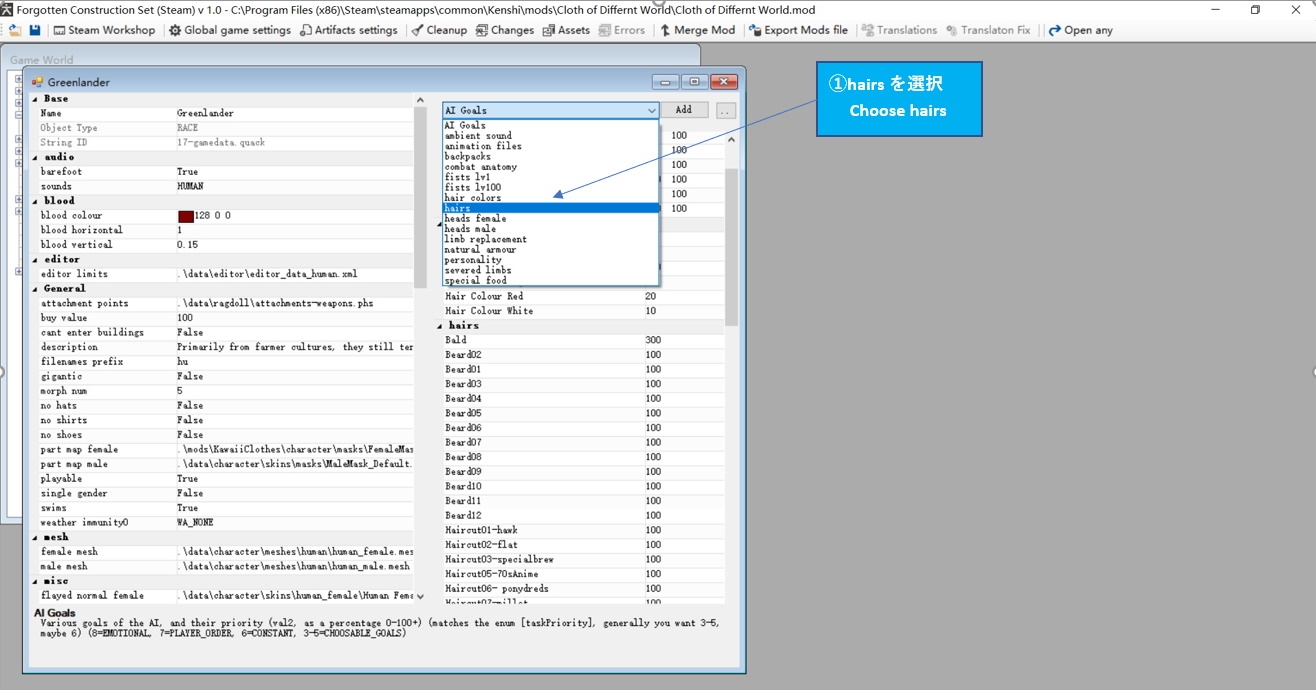Close the Greenlander window
The height and width of the screenshot is (690, 1316).
(724, 82)
